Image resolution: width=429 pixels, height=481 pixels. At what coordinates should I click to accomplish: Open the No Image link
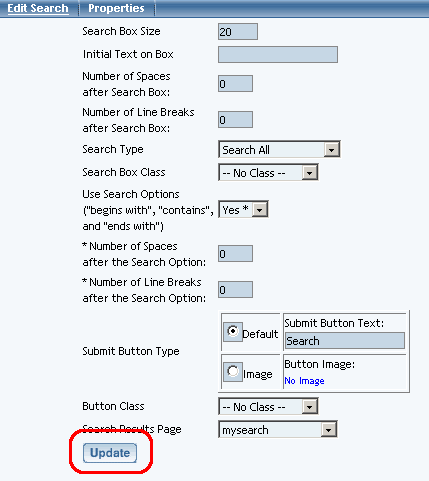(304, 381)
